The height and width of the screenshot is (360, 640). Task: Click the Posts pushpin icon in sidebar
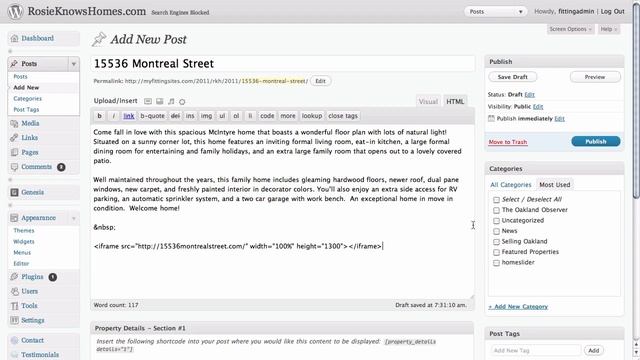(x=14, y=64)
